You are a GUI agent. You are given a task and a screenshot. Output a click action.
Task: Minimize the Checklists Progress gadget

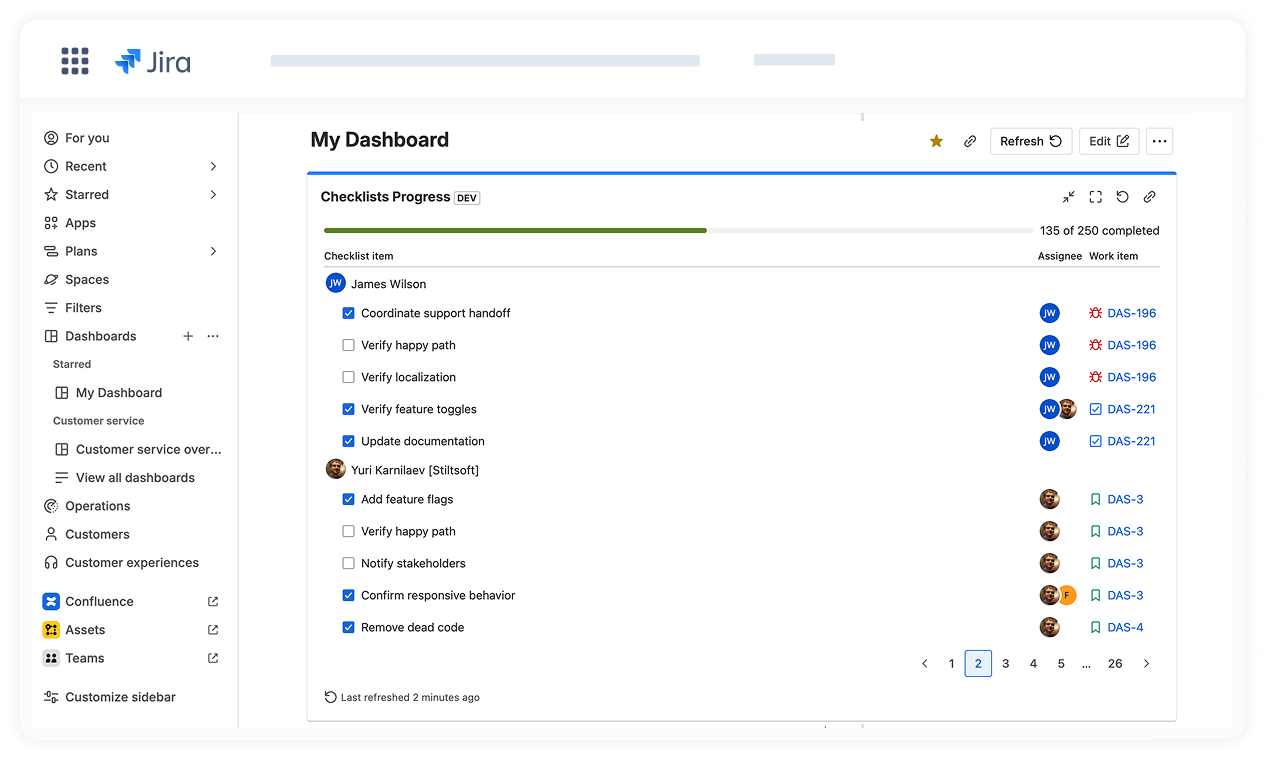point(1068,197)
